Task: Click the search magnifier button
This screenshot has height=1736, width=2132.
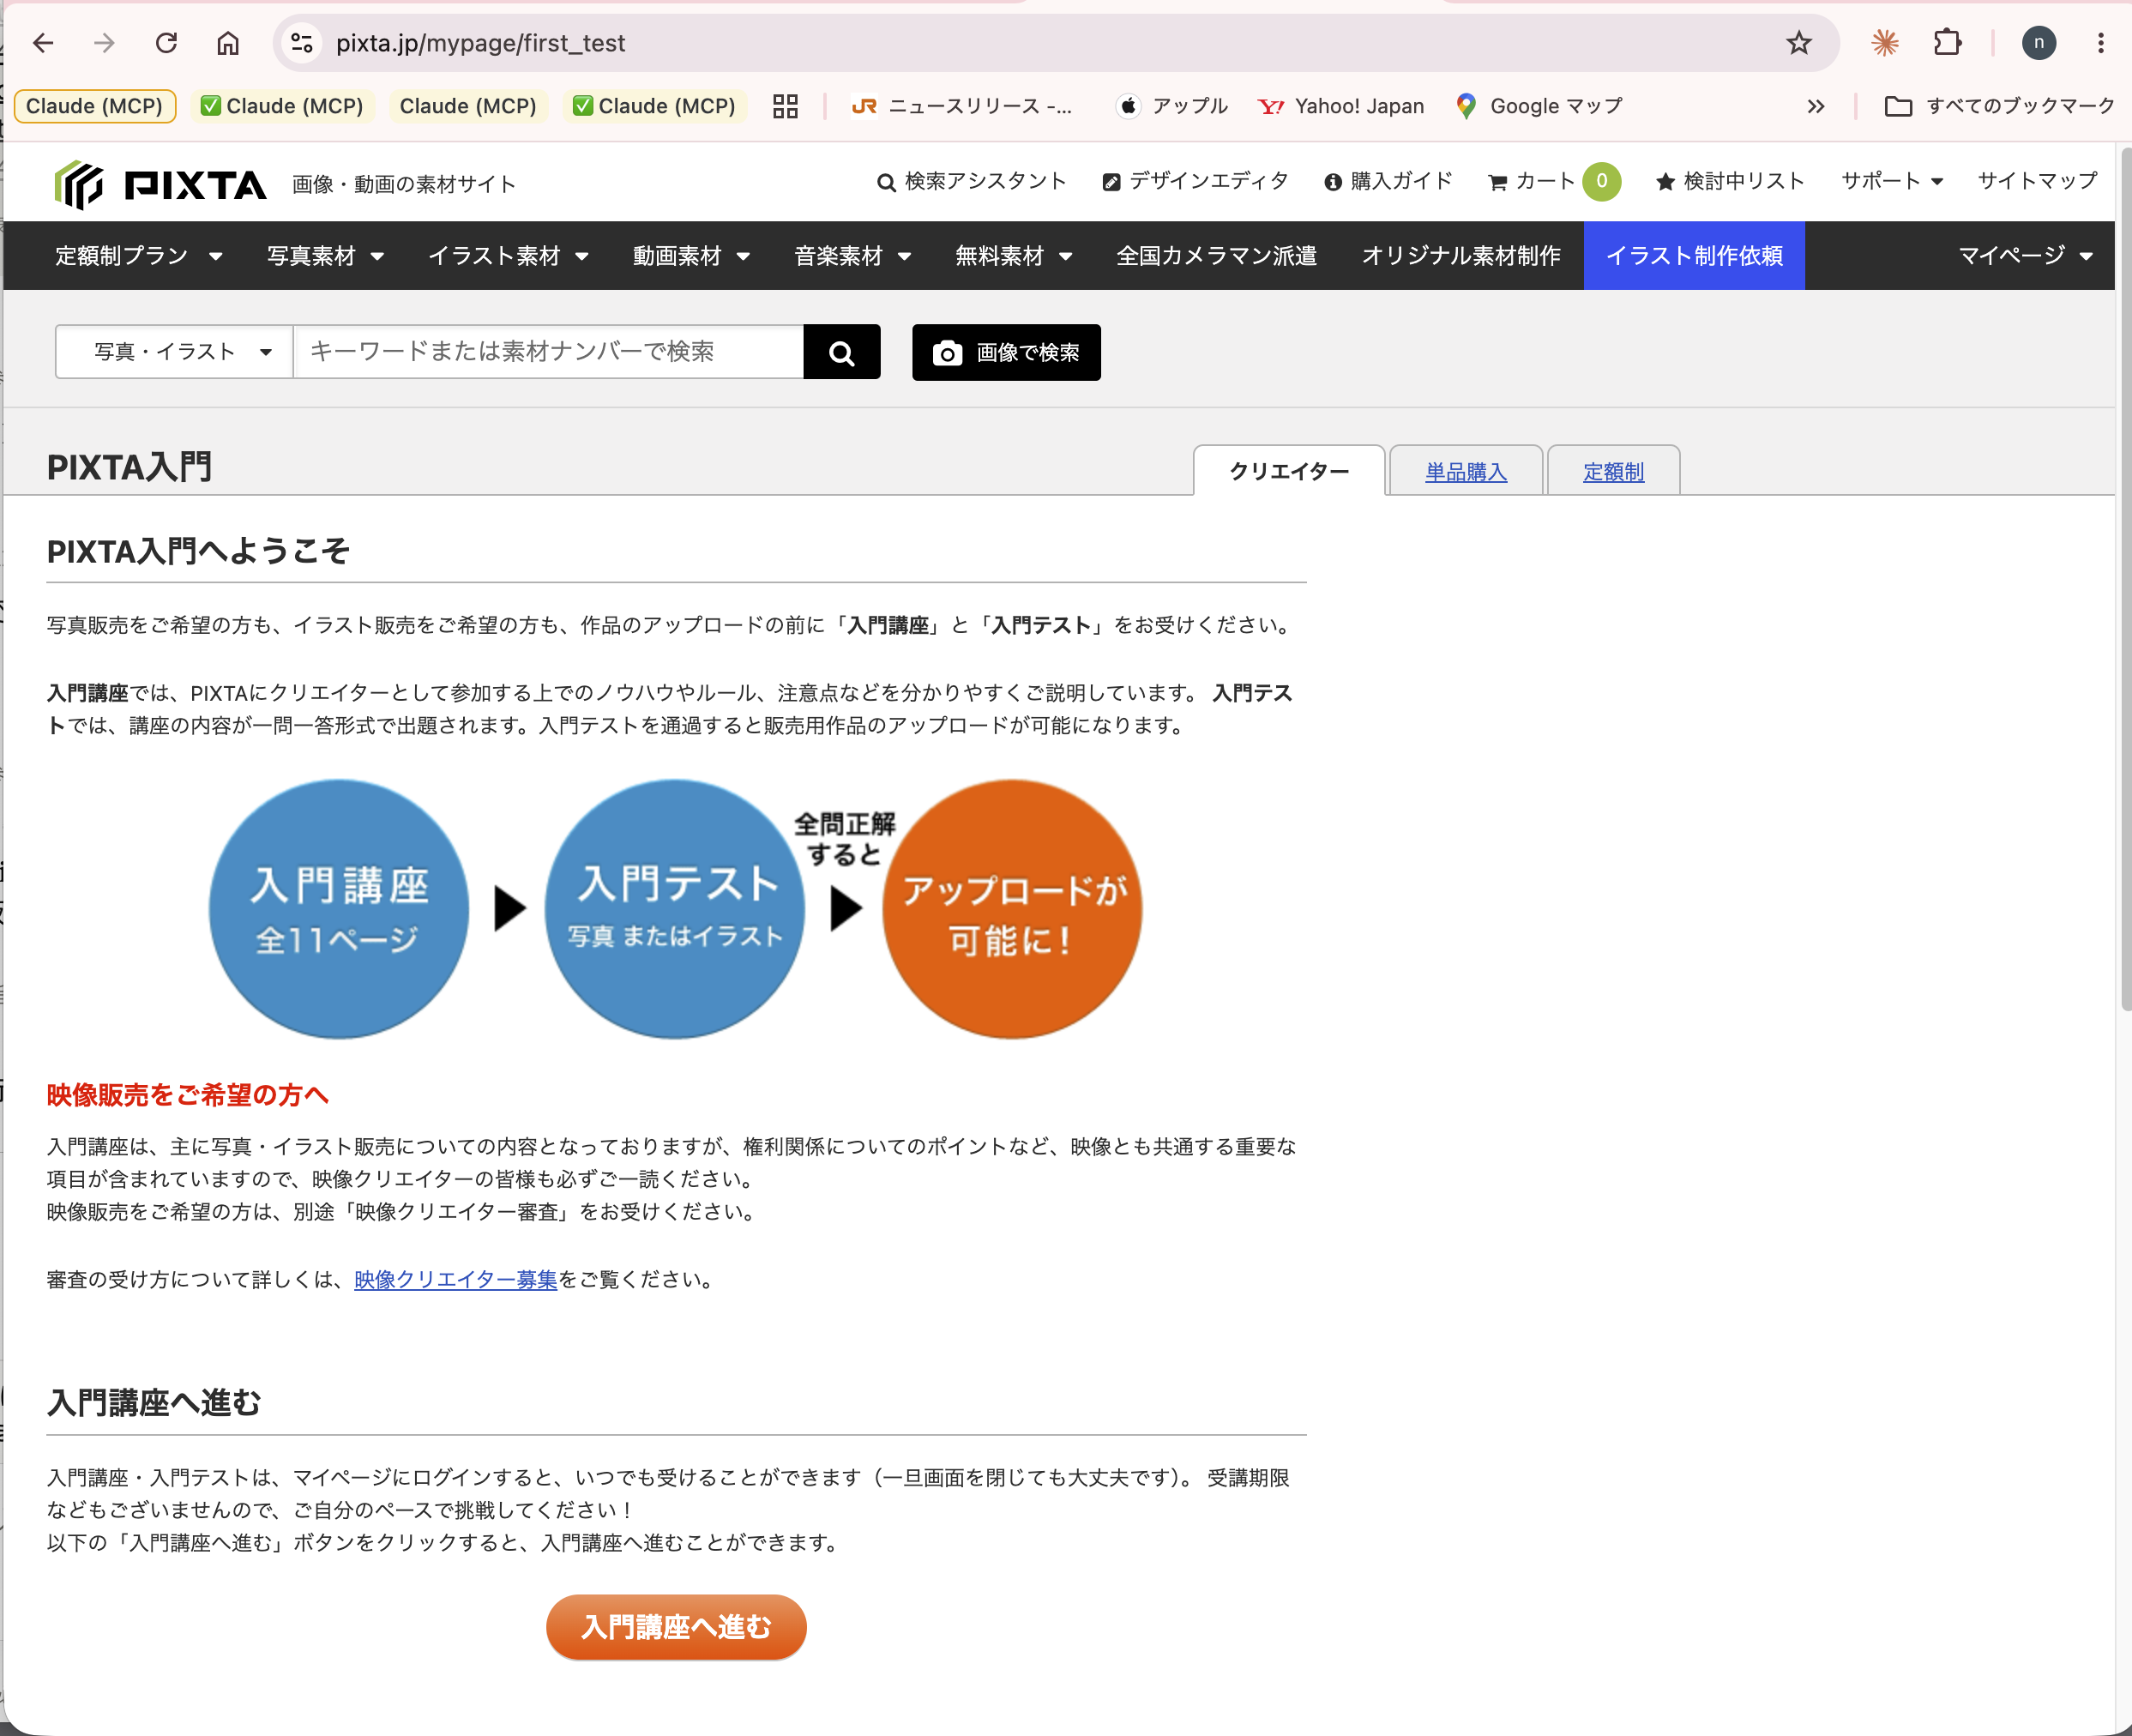Action: (x=842, y=352)
